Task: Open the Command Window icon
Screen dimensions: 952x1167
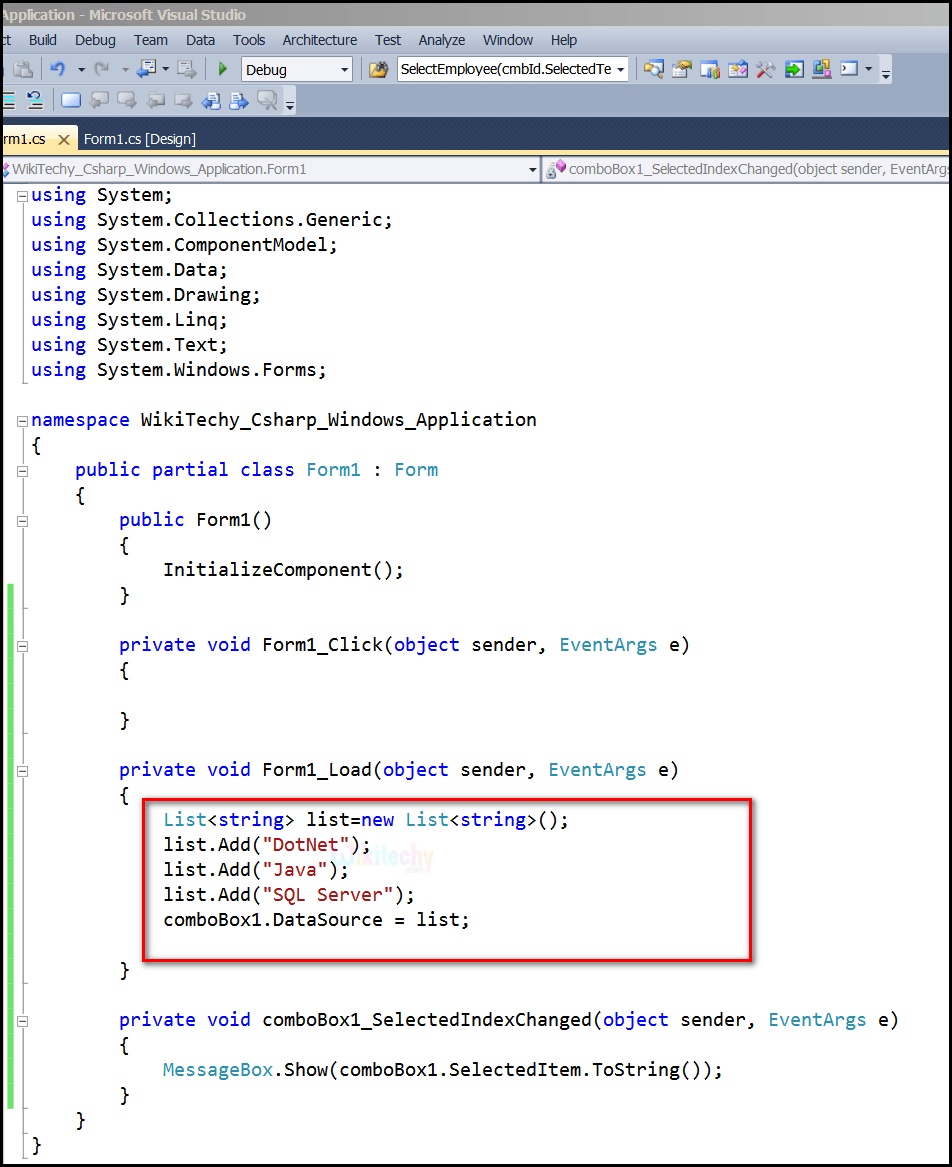Action: pyautogui.click(x=848, y=69)
